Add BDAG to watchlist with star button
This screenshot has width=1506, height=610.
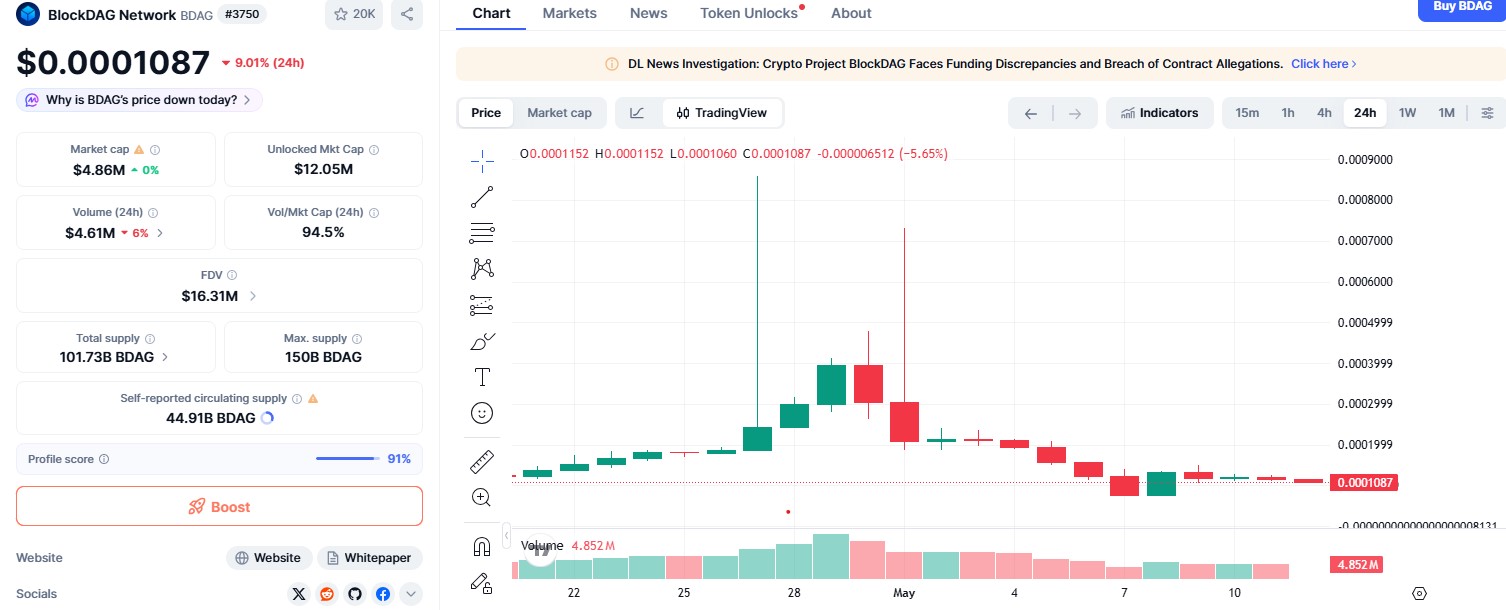[x=354, y=14]
